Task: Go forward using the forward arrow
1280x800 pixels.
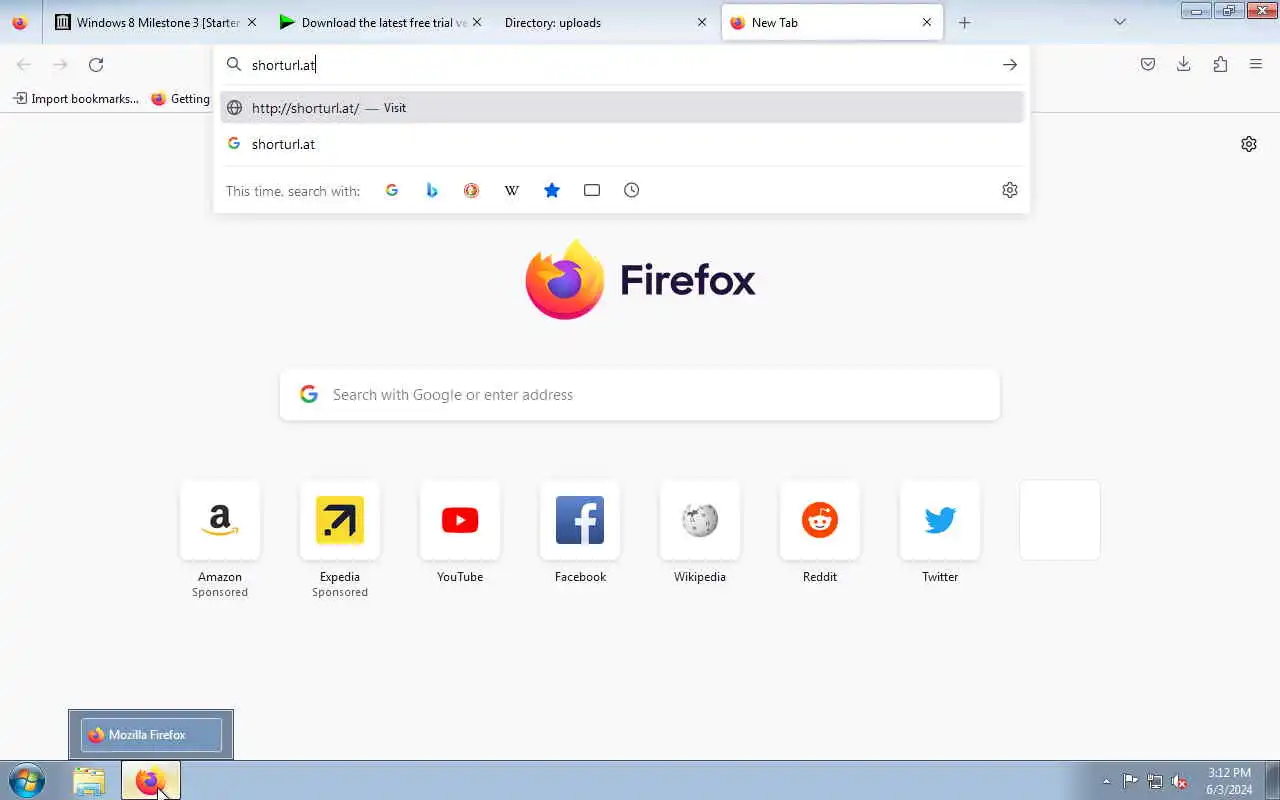Action: tap(60, 65)
